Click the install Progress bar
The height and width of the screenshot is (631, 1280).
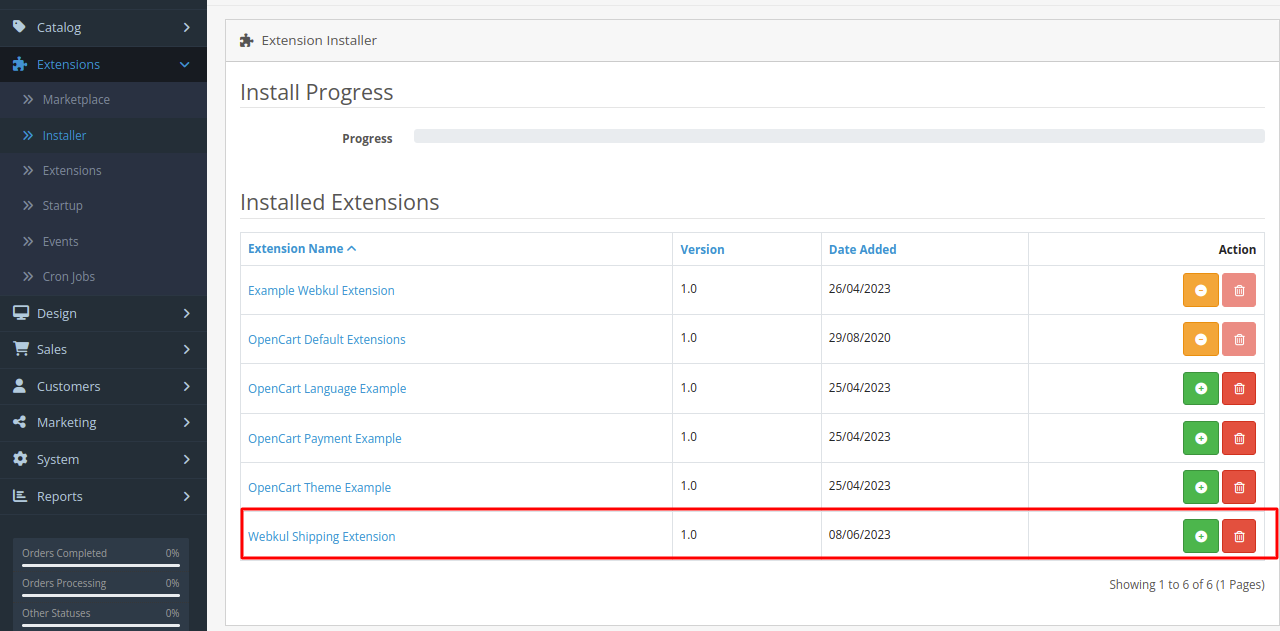pos(839,136)
